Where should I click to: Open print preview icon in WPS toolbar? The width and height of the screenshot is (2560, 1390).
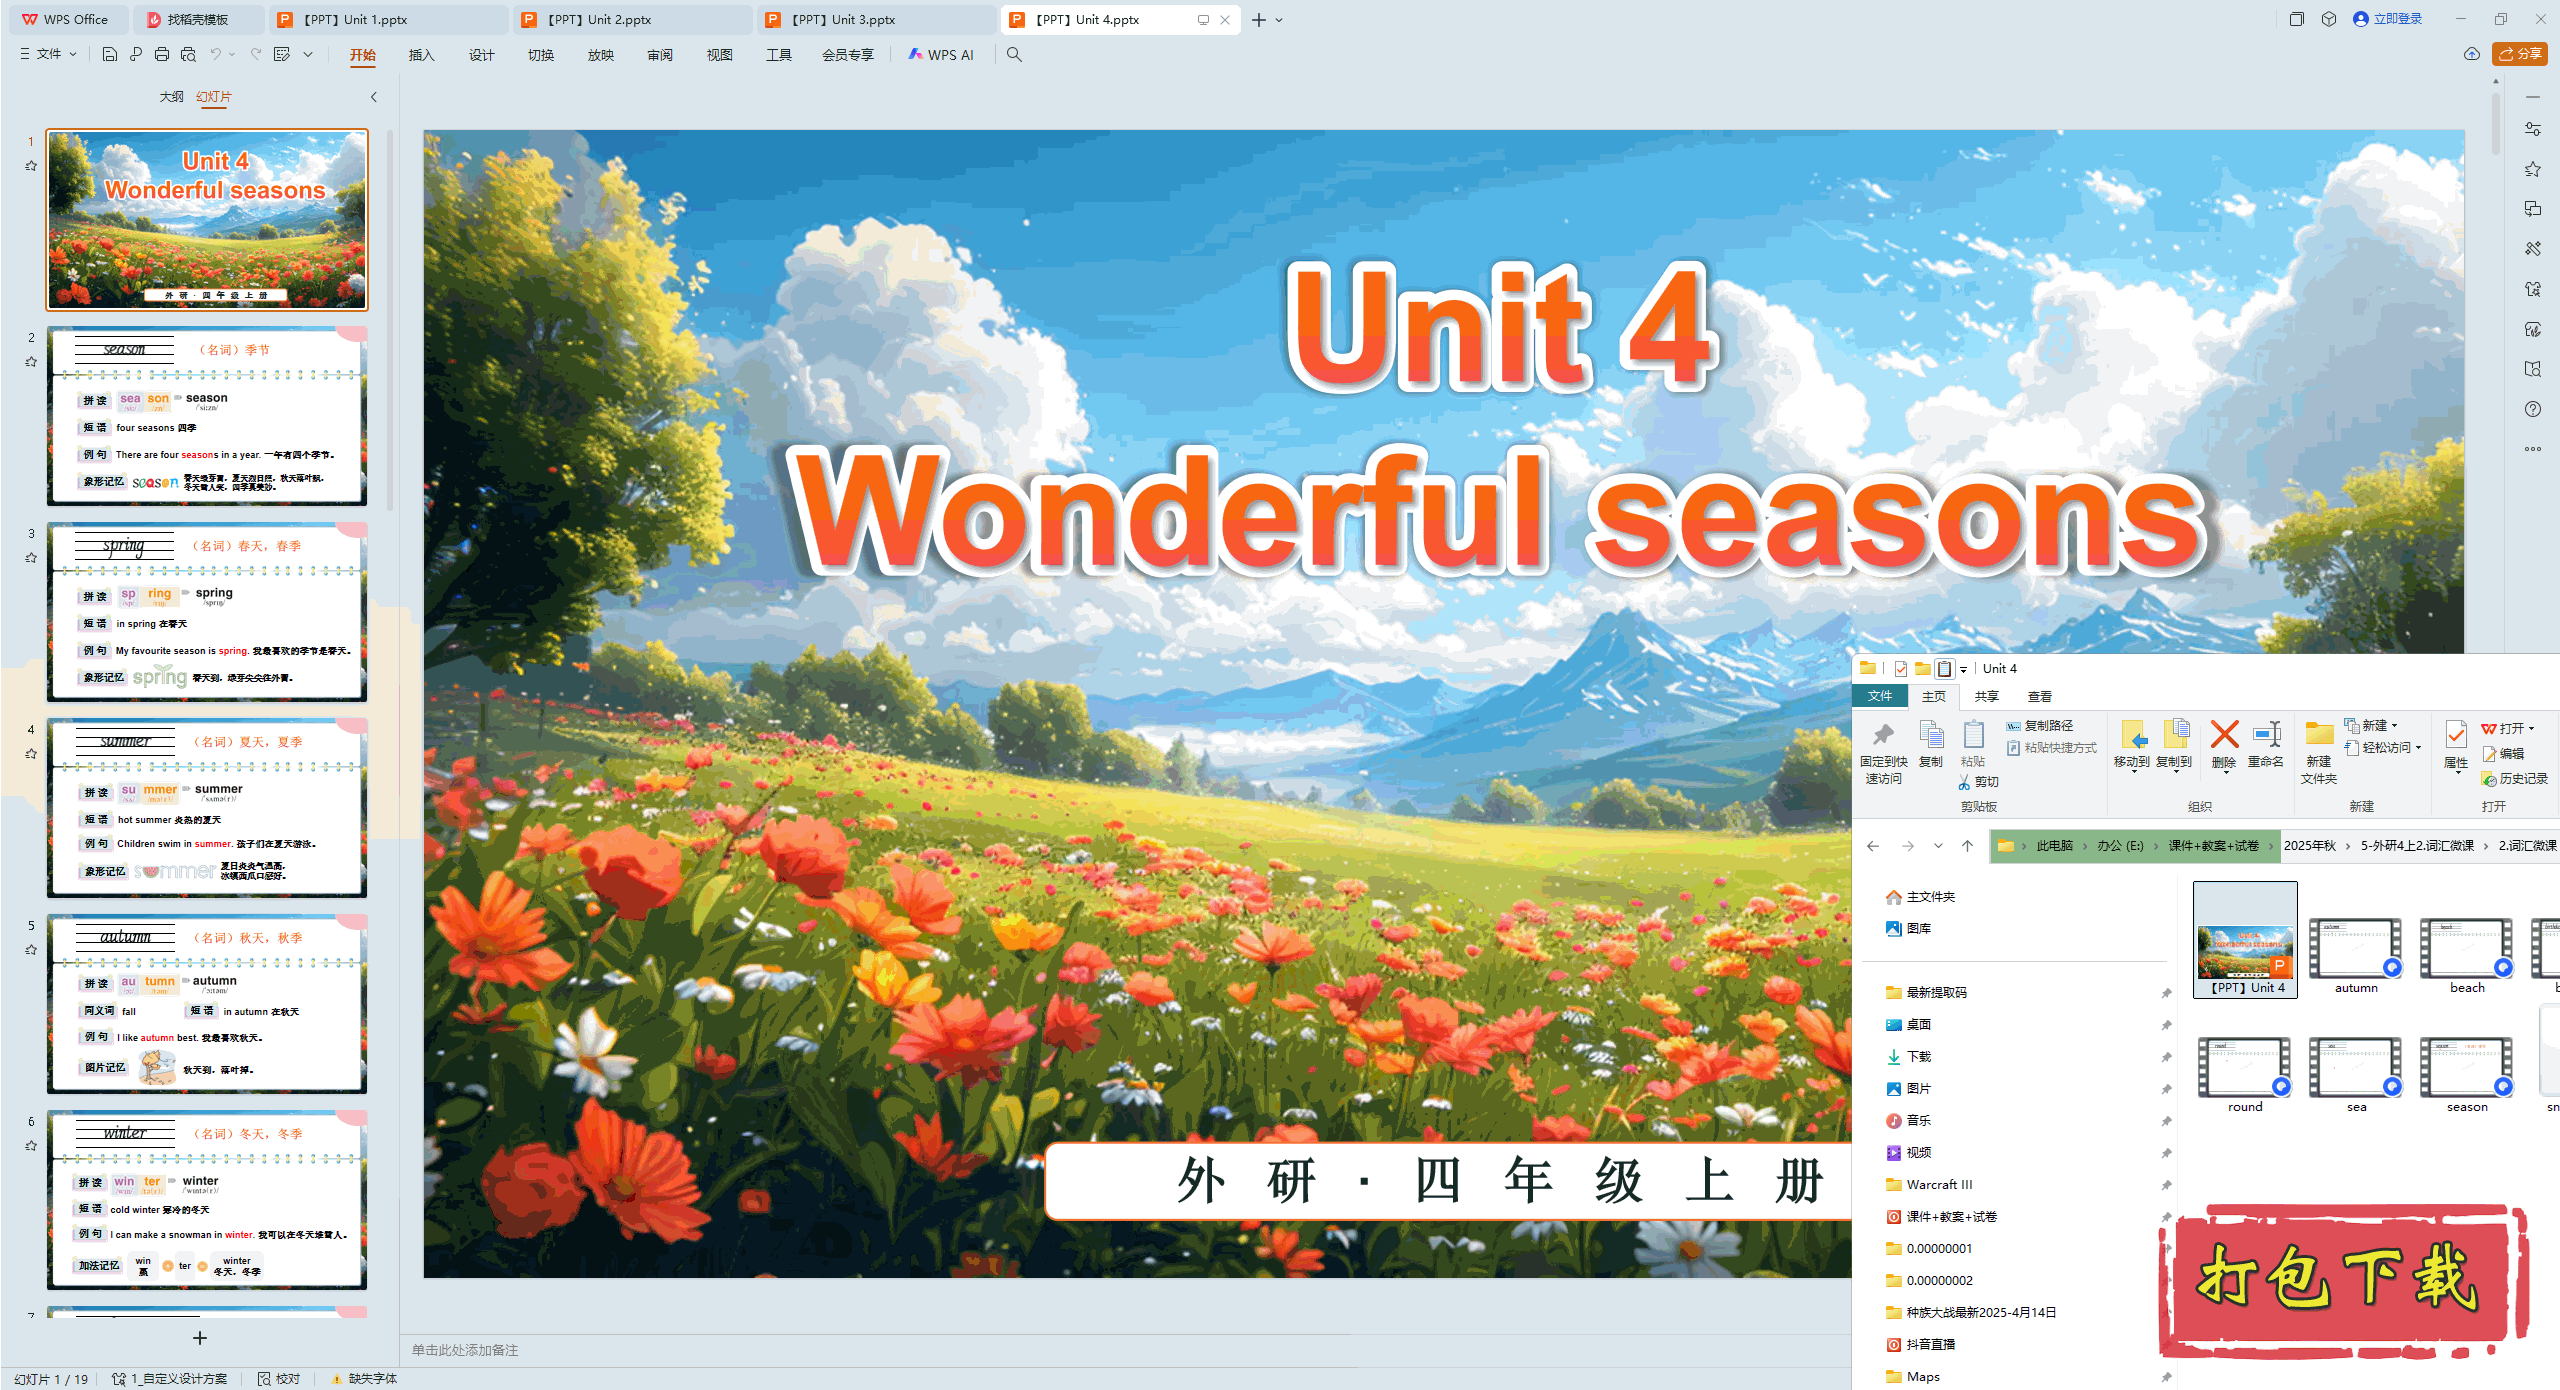point(188,55)
